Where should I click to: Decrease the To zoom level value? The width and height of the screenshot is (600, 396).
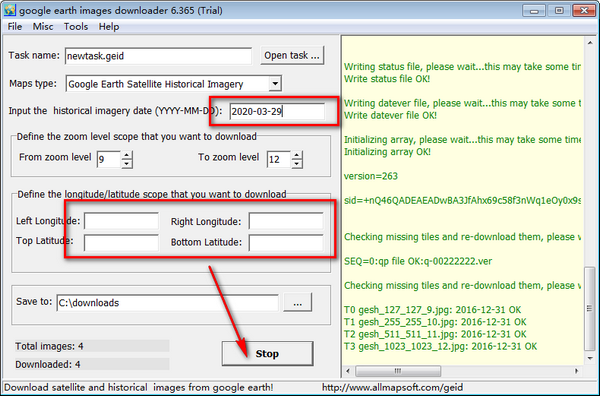(297, 164)
